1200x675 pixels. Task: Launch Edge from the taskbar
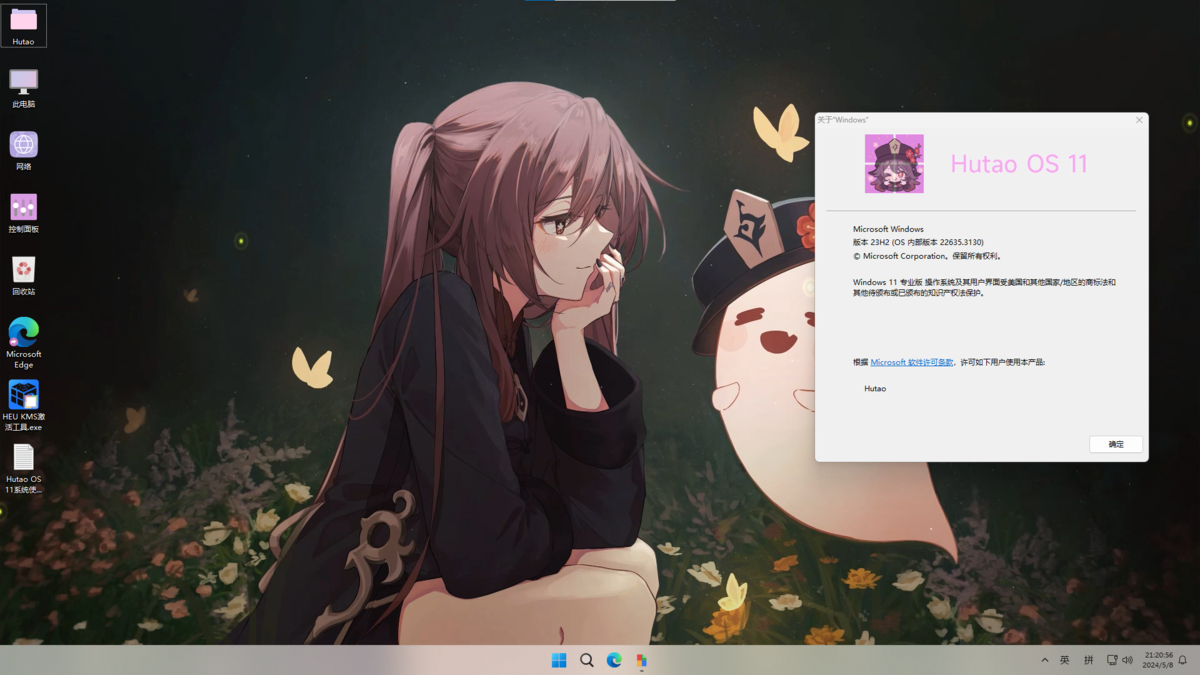[x=614, y=660]
